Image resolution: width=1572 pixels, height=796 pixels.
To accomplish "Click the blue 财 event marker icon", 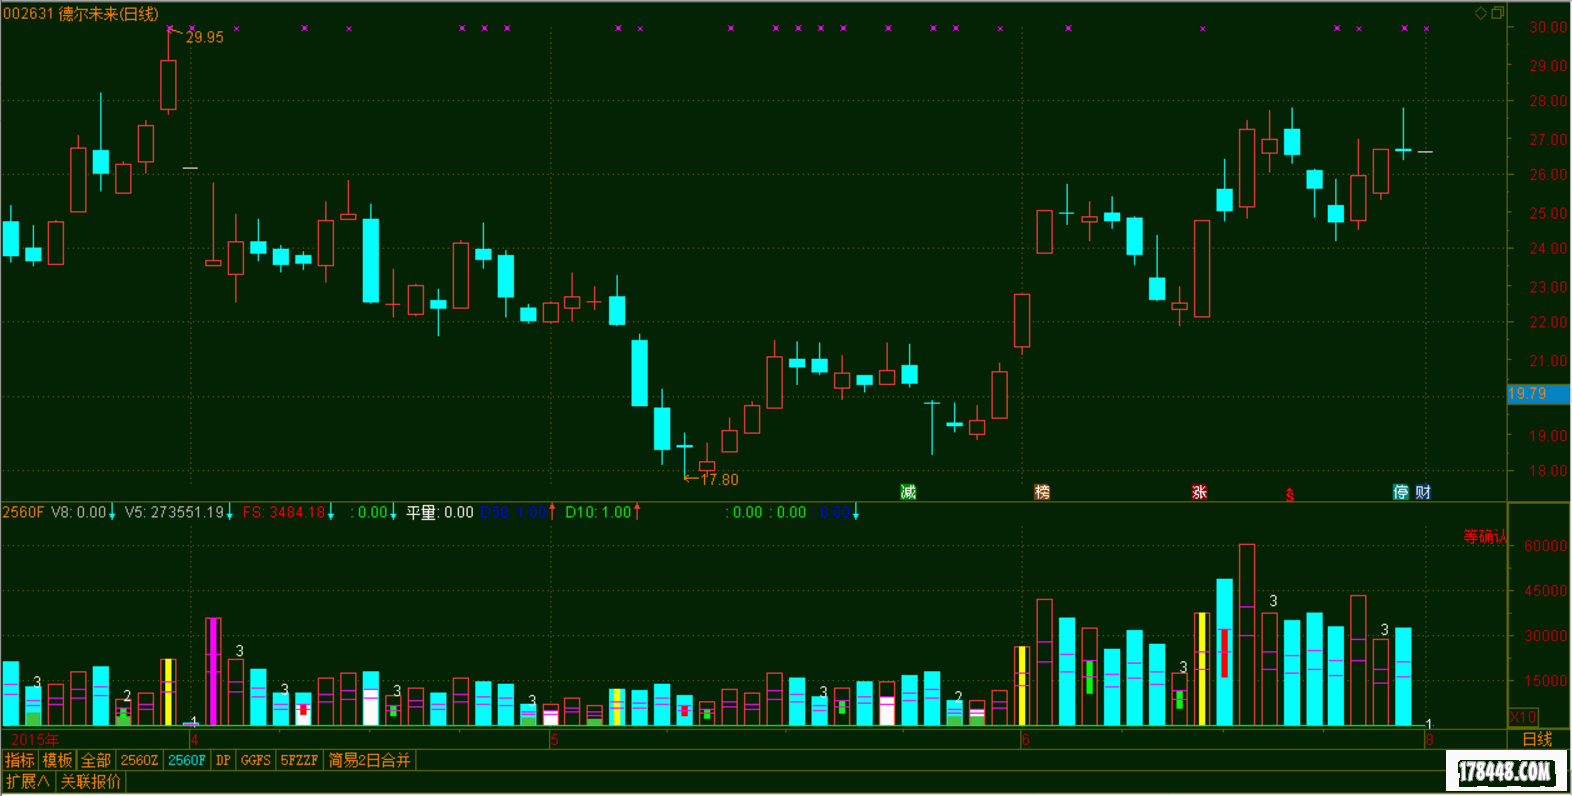I will tap(1423, 492).
